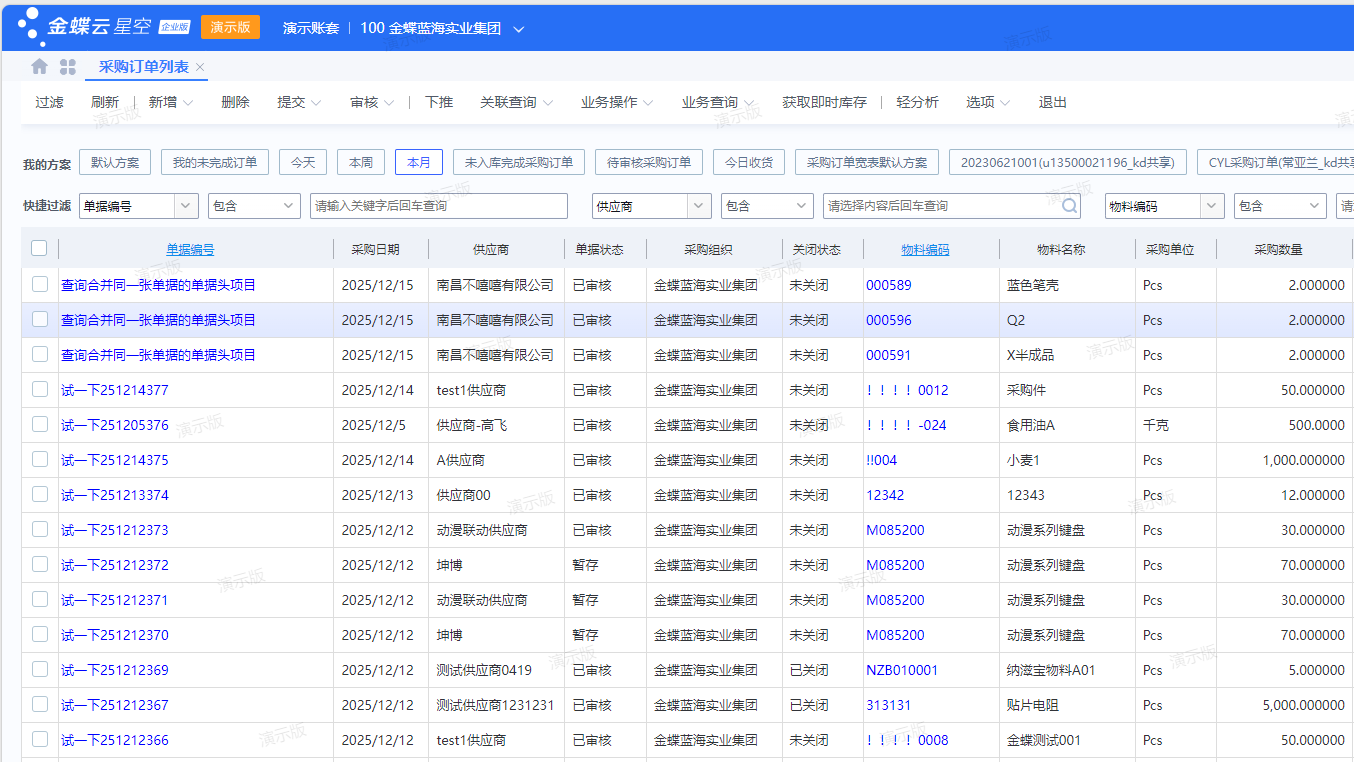Viewport: 1354px width, 762px height.
Task: Select the 待审核采购订单 scheme
Action: (648, 162)
